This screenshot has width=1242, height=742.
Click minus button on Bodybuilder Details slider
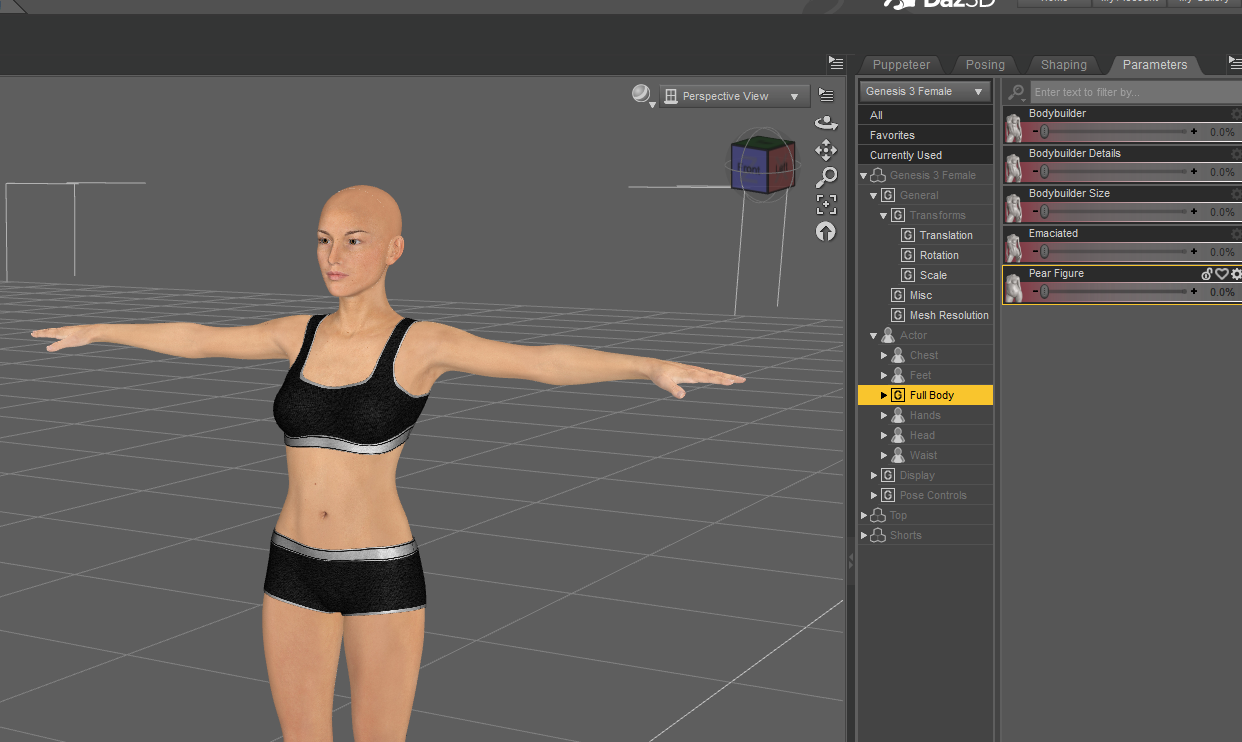(x=1034, y=171)
